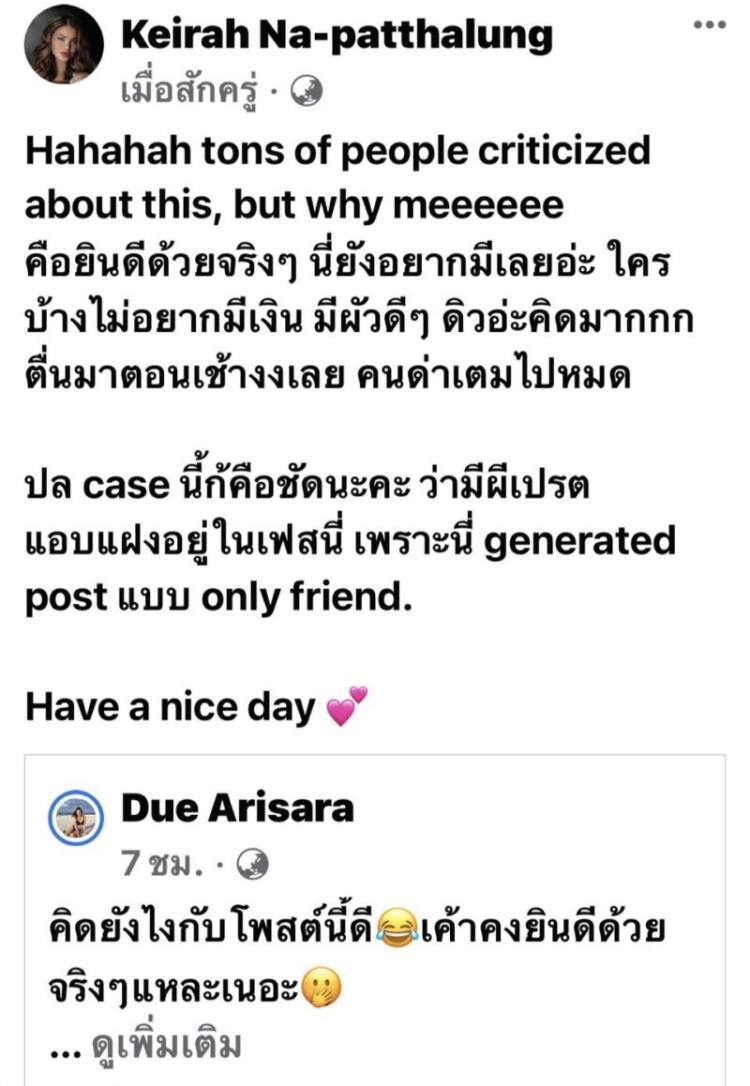Open the three-dot post options menu
This screenshot has height=1086, width=750.
[709, 25]
